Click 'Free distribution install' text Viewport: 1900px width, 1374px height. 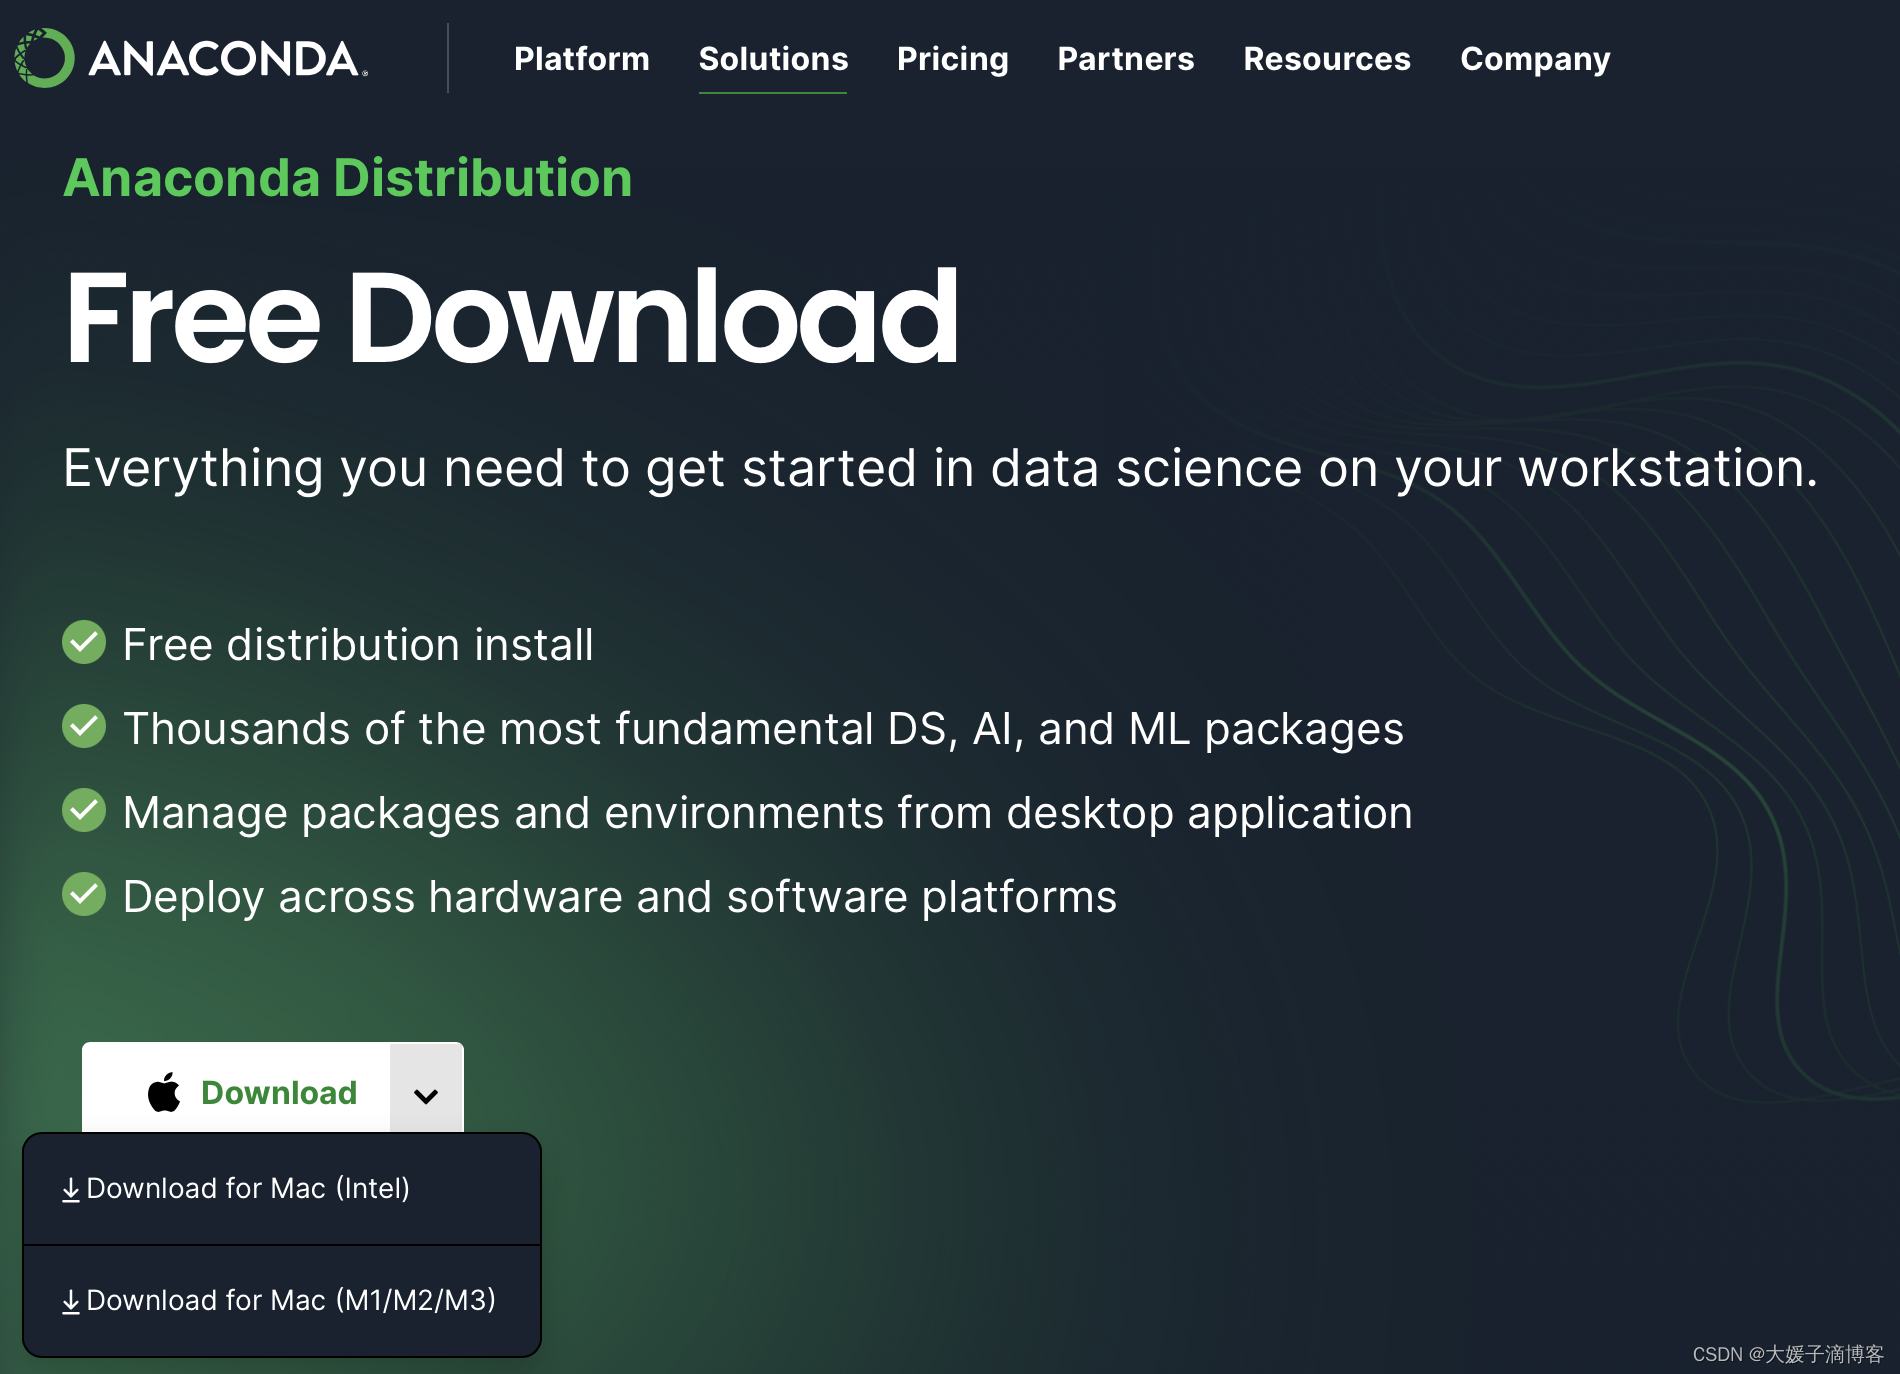pos(358,645)
